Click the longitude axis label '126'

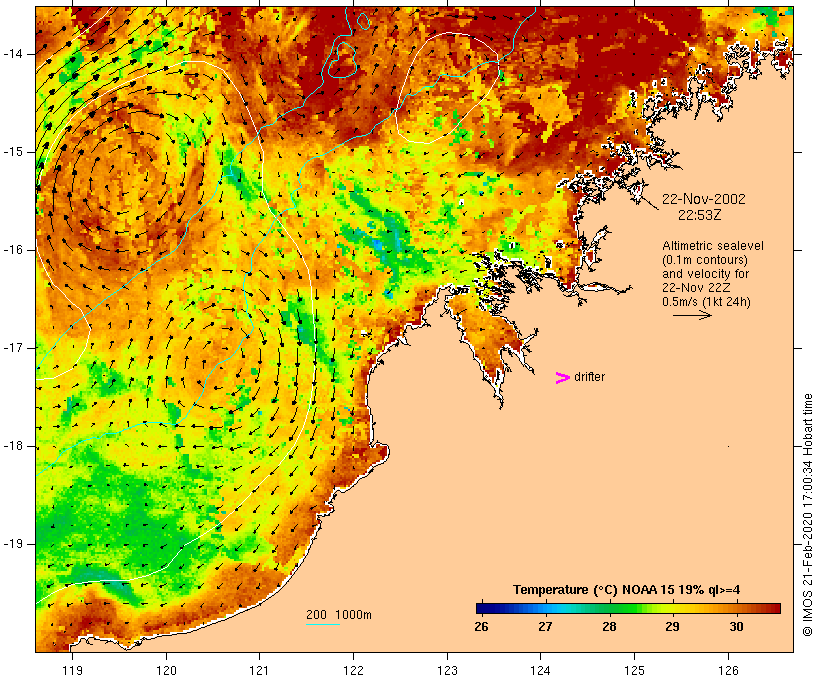[x=728, y=670]
